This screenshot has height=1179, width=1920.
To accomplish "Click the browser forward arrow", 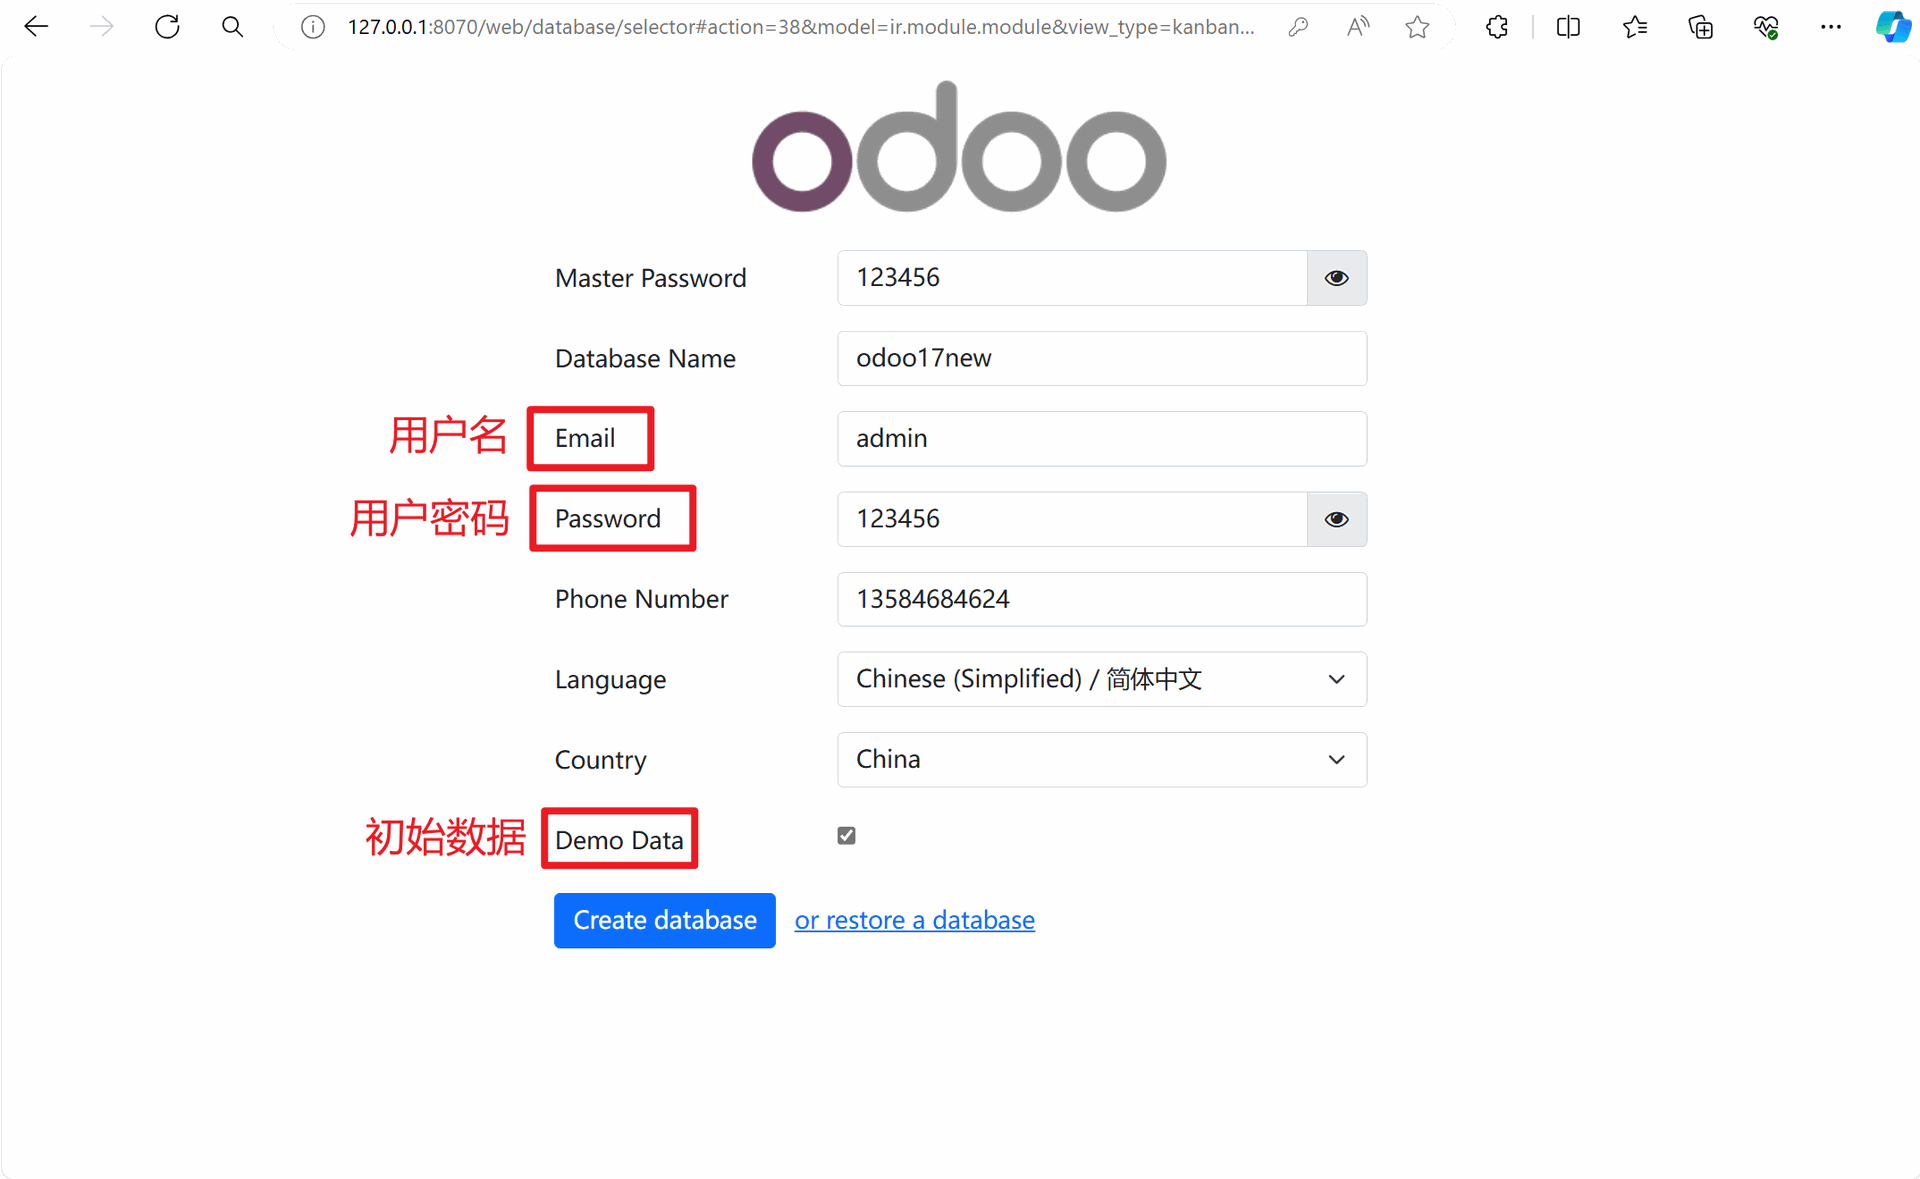I will [101, 27].
